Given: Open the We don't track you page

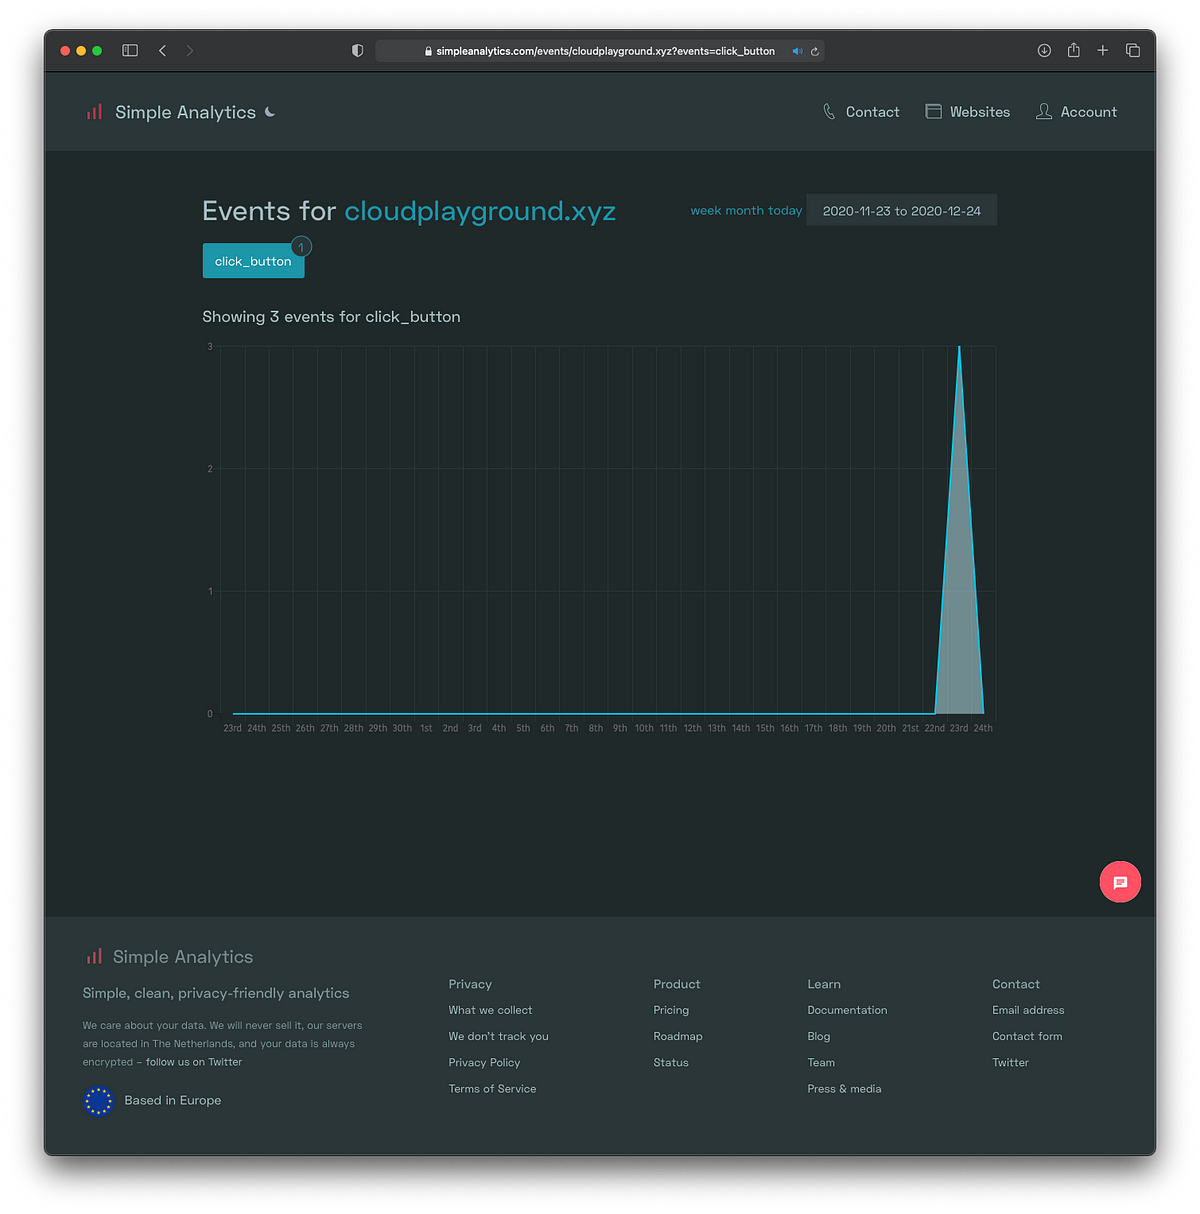Looking at the screenshot, I should (x=498, y=1036).
